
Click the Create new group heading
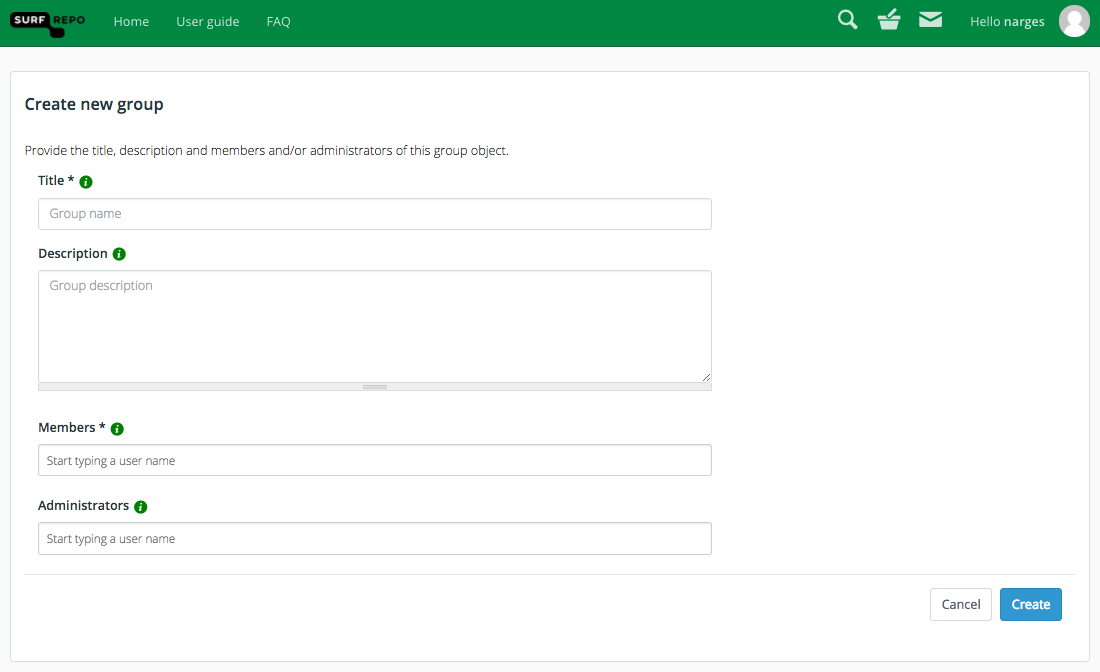click(94, 105)
